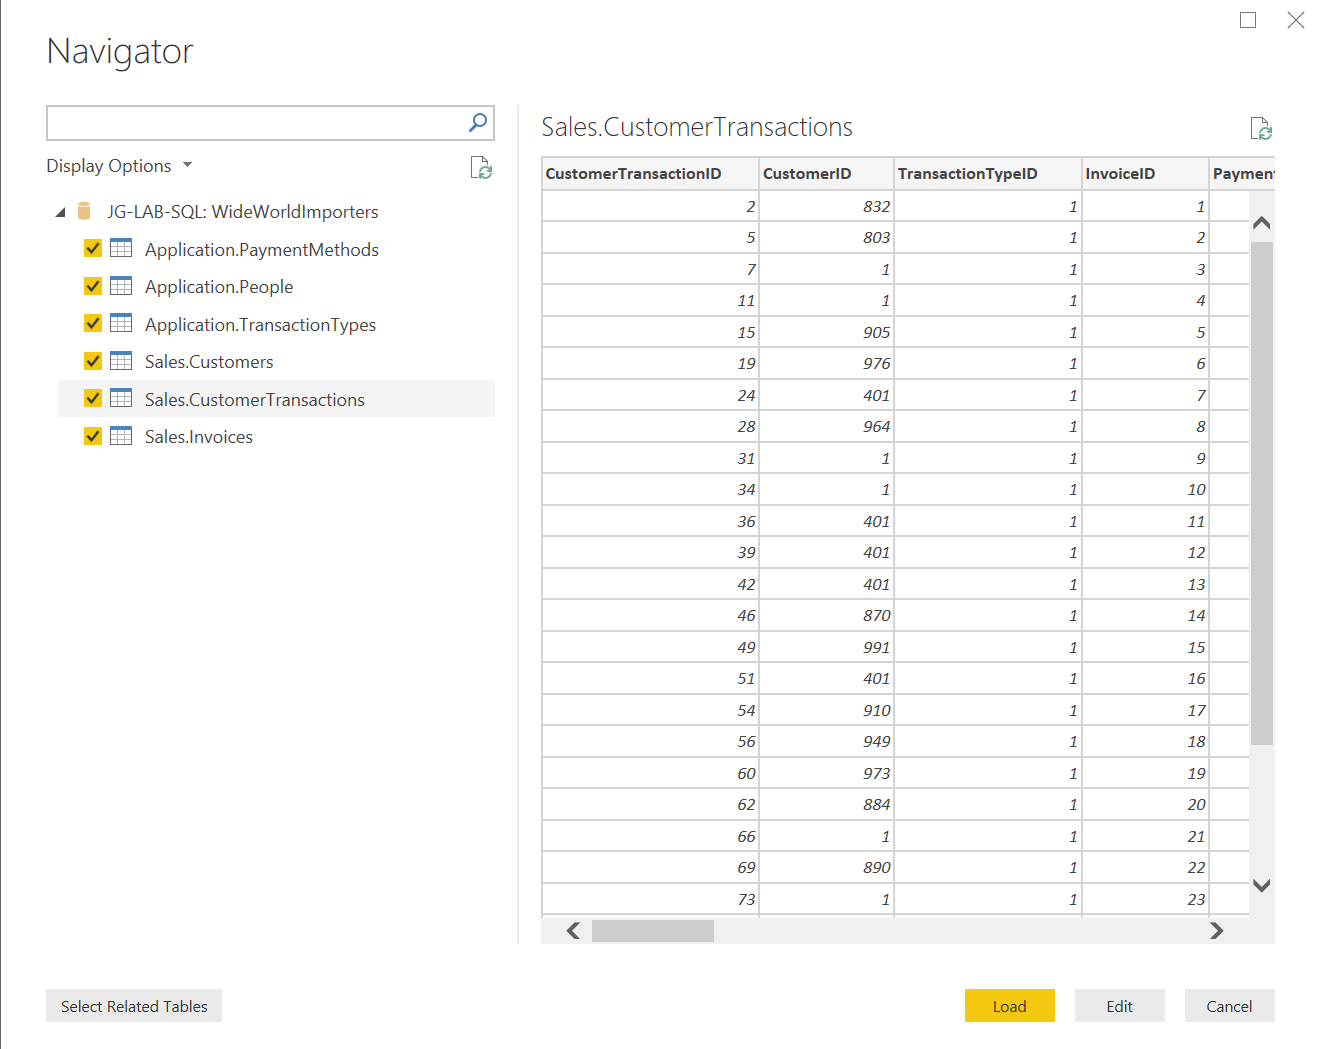Refresh the Sales.CustomerTransactions preview
This screenshot has height=1049, width=1319.
click(x=1261, y=128)
